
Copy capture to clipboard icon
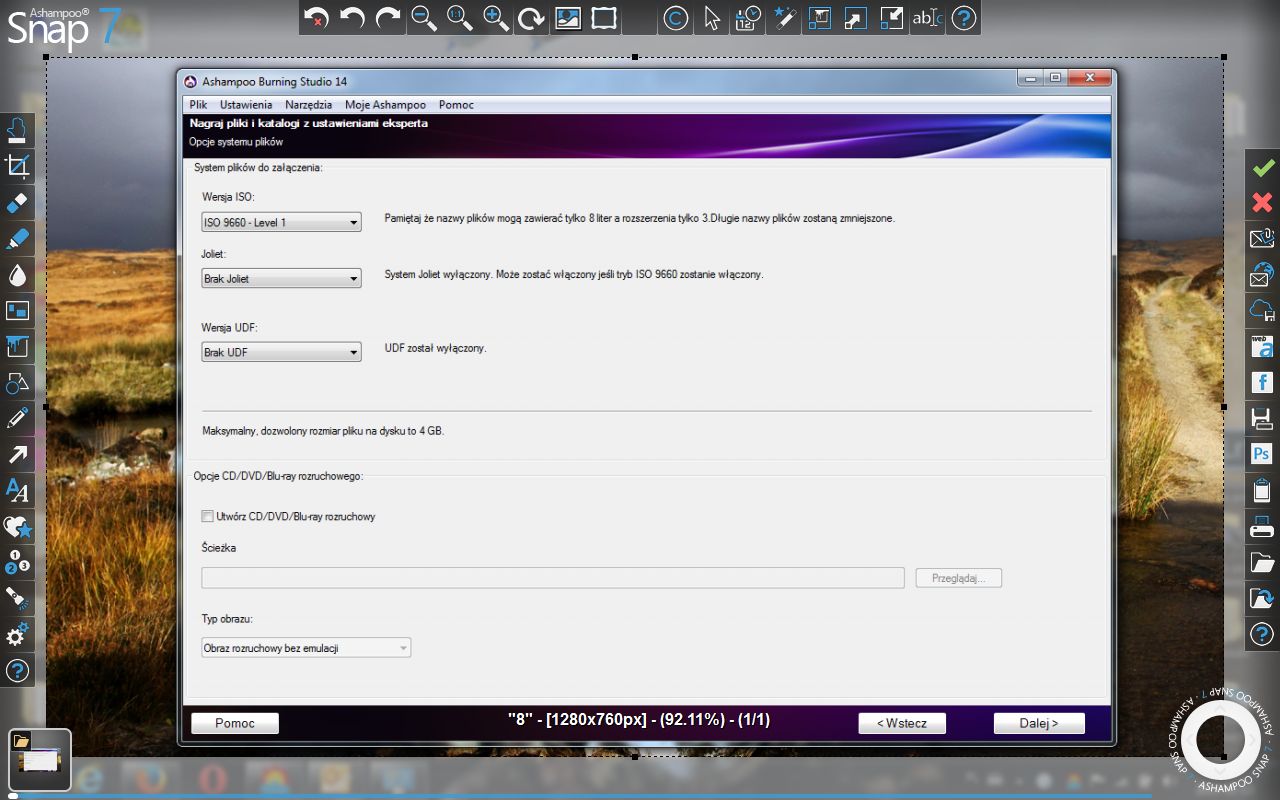pos(1262,490)
